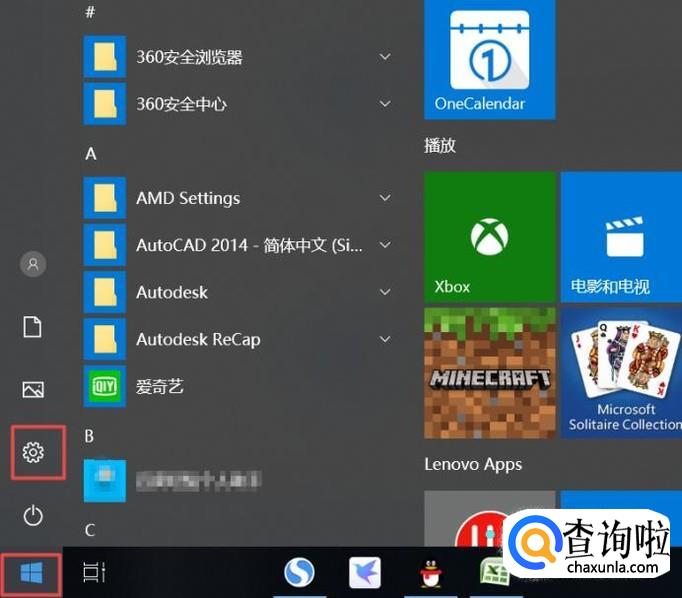Open Microsoft Solitaire Collection tile
This screenshot has height=598, width=682.
click(x=621, y=373)
